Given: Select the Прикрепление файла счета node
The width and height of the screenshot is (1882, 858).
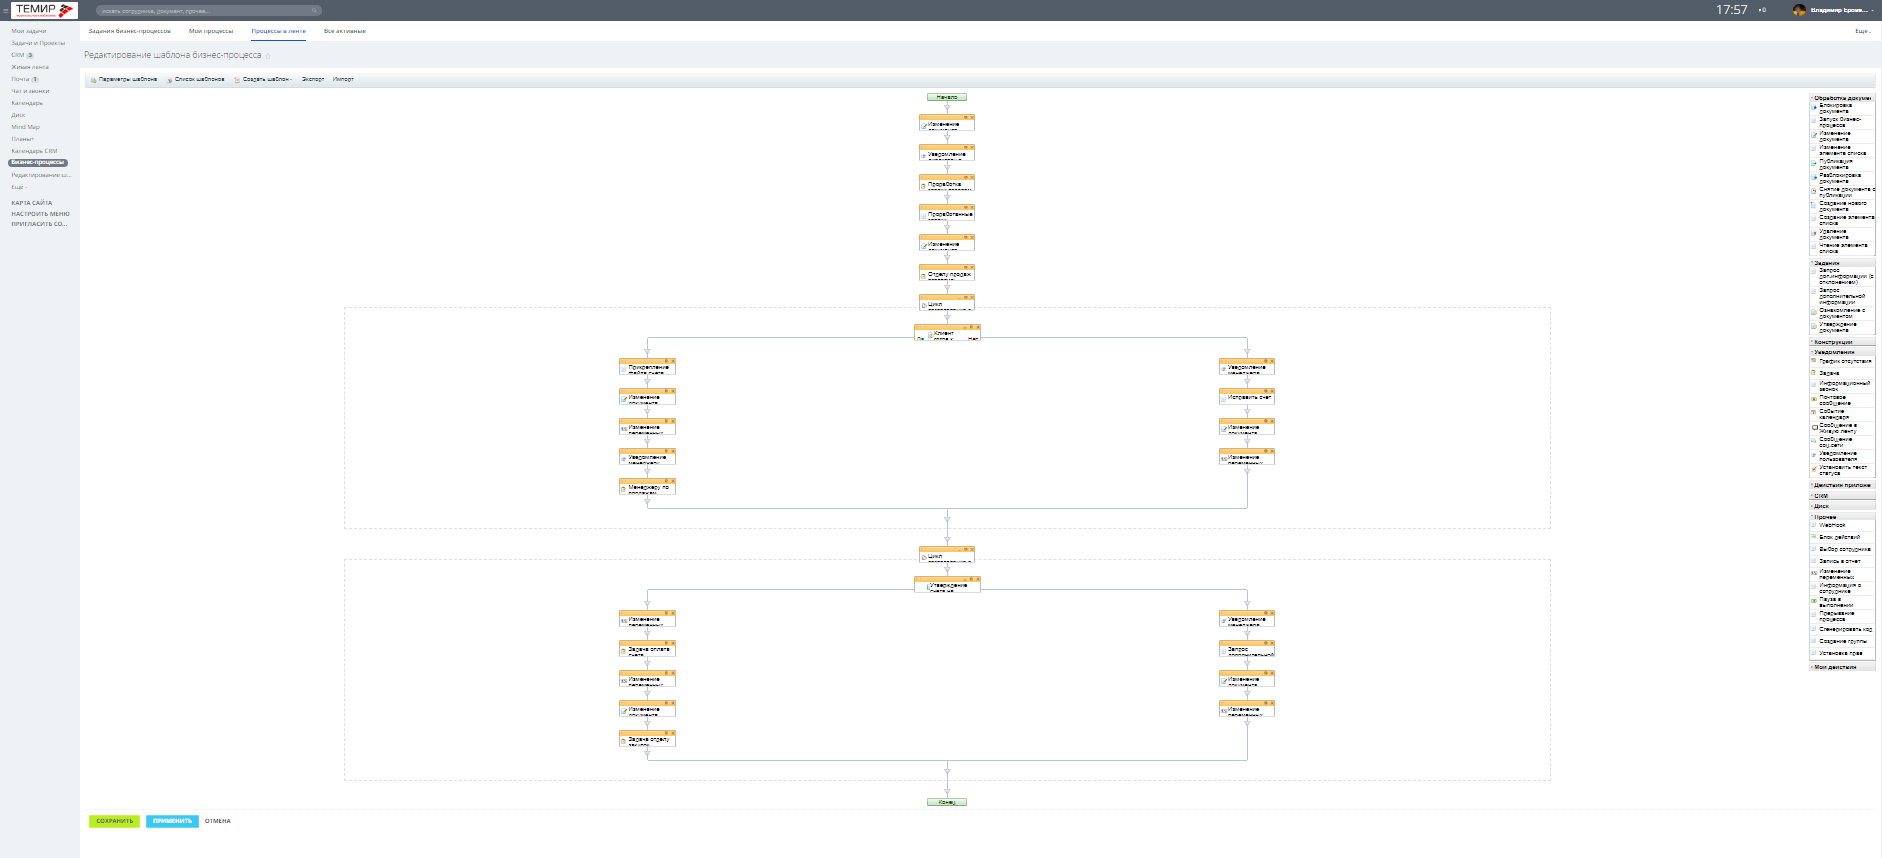Looking at the screenshot, I should 647,367.
